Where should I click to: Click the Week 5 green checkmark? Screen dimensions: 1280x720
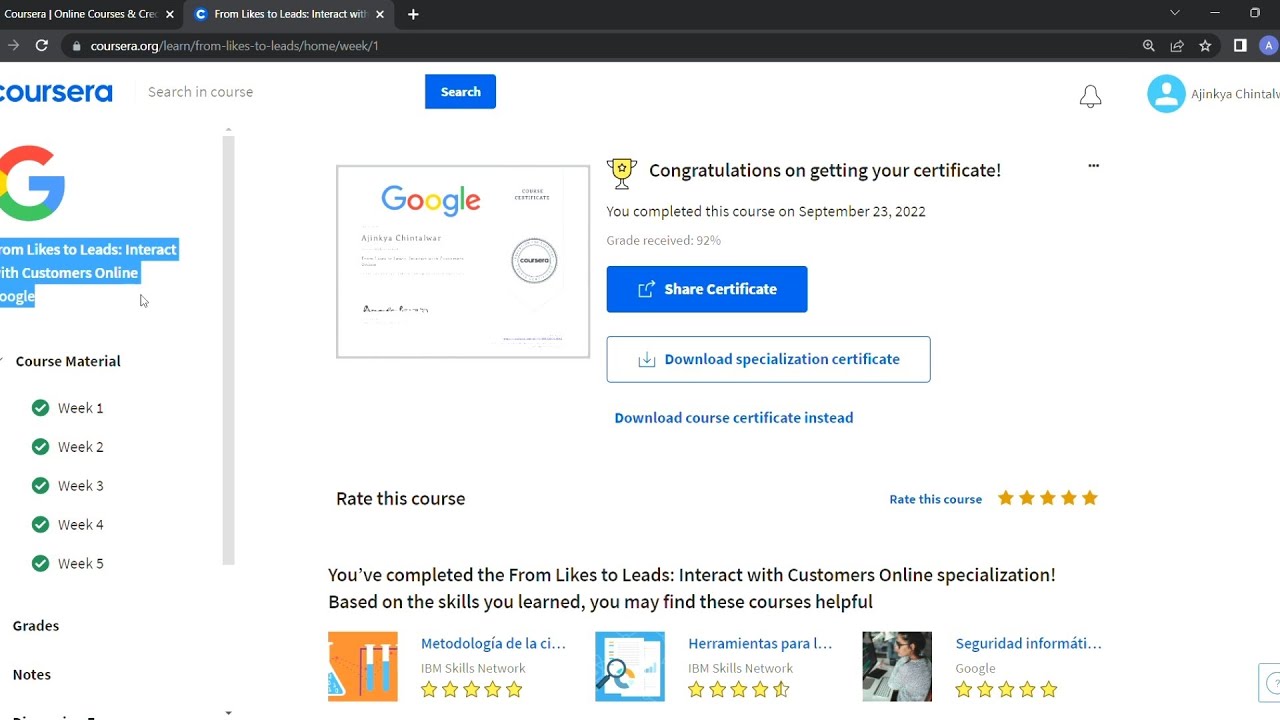pos(40,563)
